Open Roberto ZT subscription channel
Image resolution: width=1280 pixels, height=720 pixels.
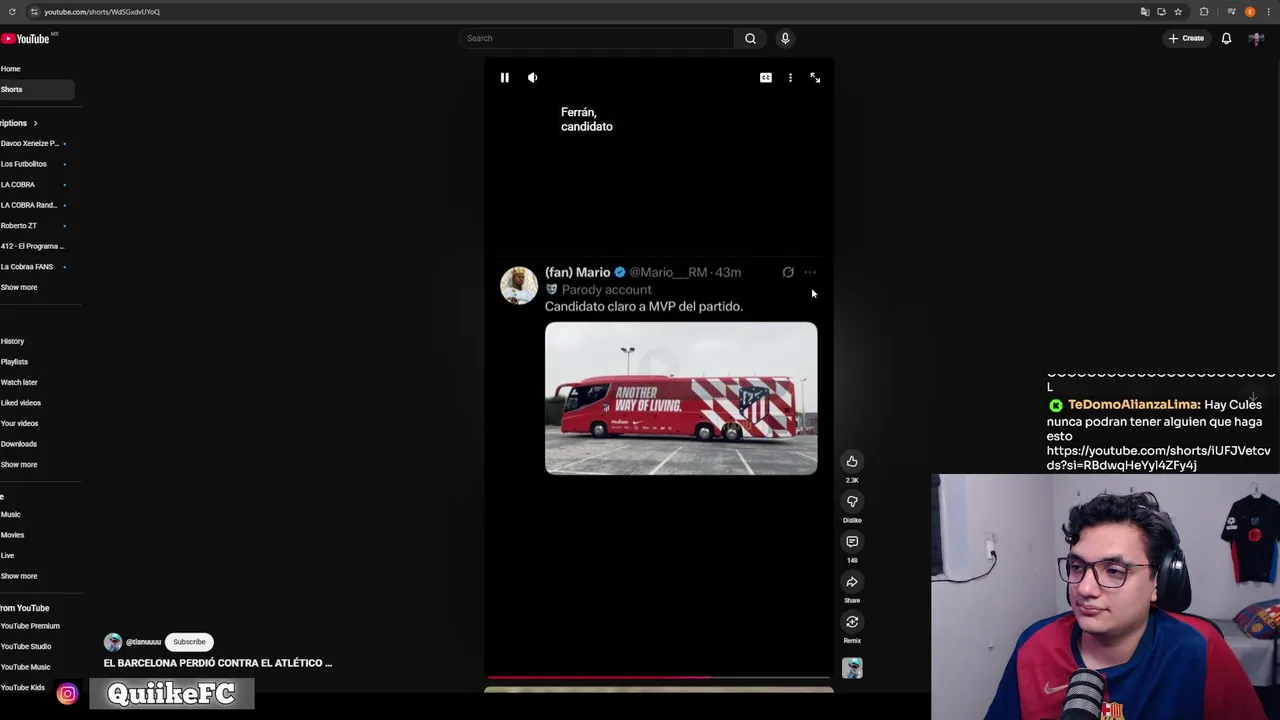tap(19, 225)
